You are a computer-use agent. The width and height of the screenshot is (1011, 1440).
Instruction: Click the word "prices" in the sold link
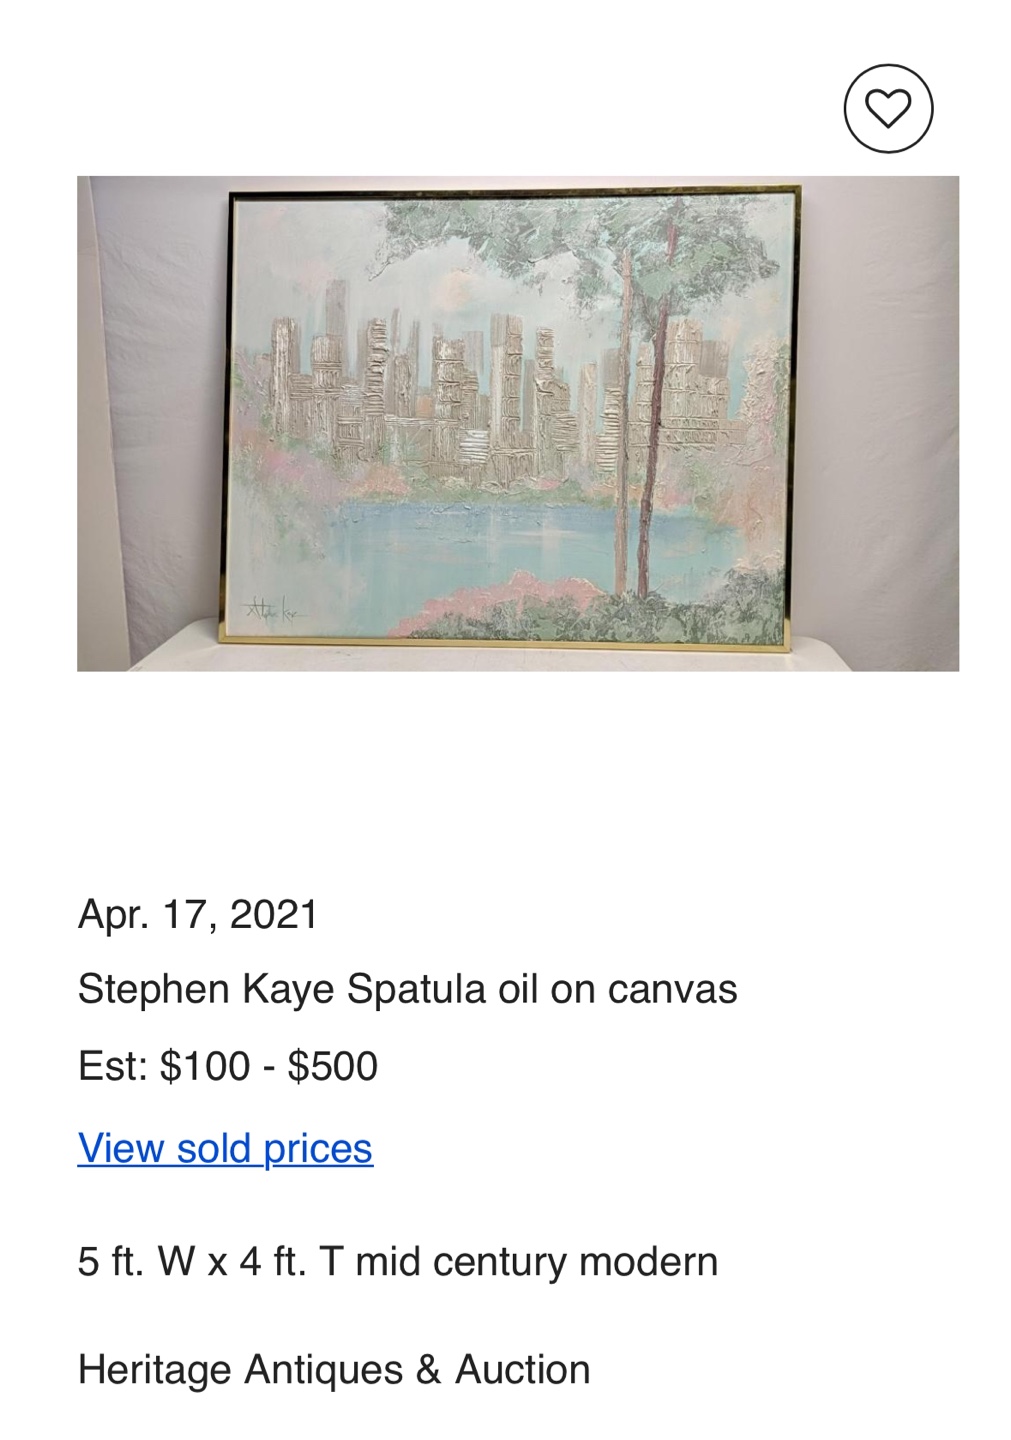pyautogui.click(x=317, y=1148)
